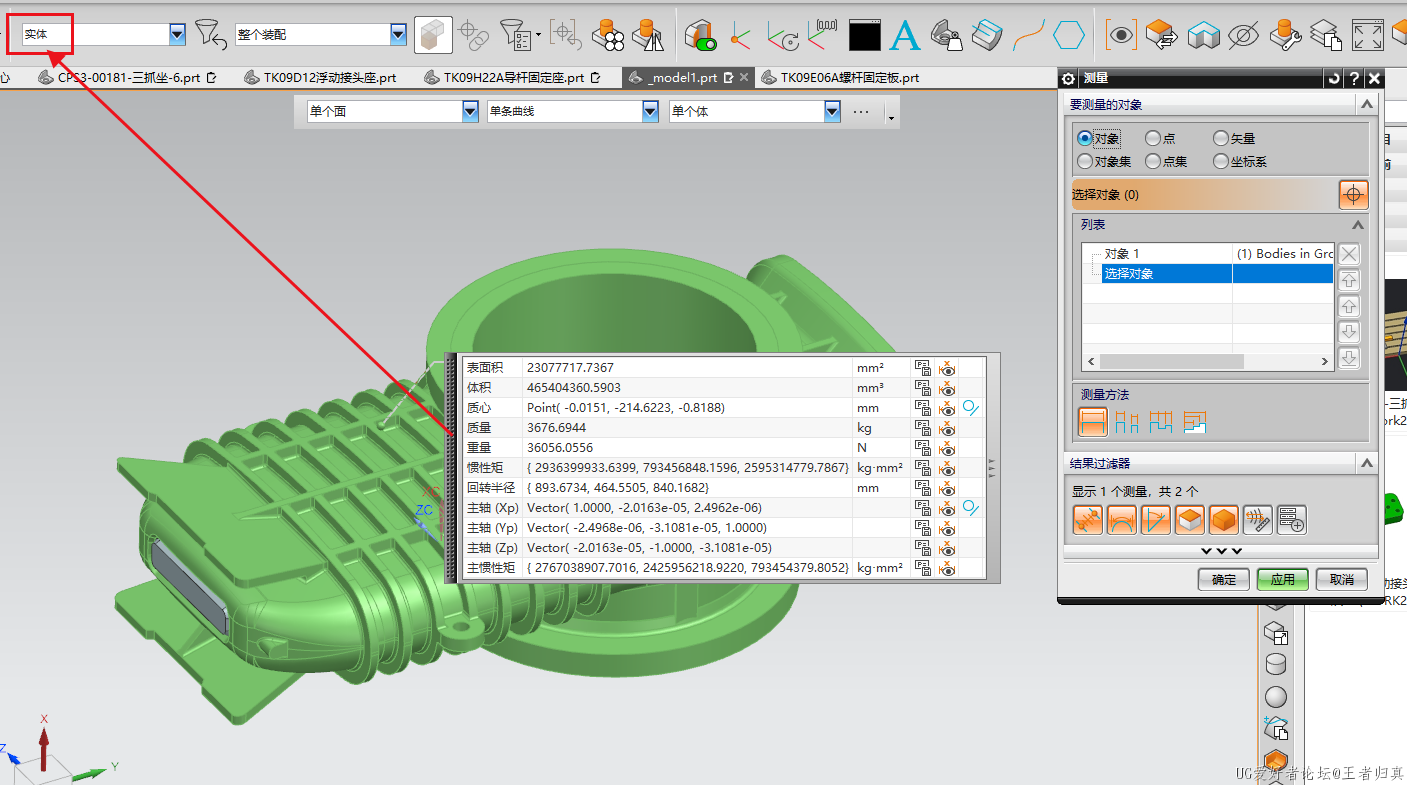Screen dimensions: 1407x785
Task: Select the orange-blue curve spline tool
Action: click(x=1028, y=36)
